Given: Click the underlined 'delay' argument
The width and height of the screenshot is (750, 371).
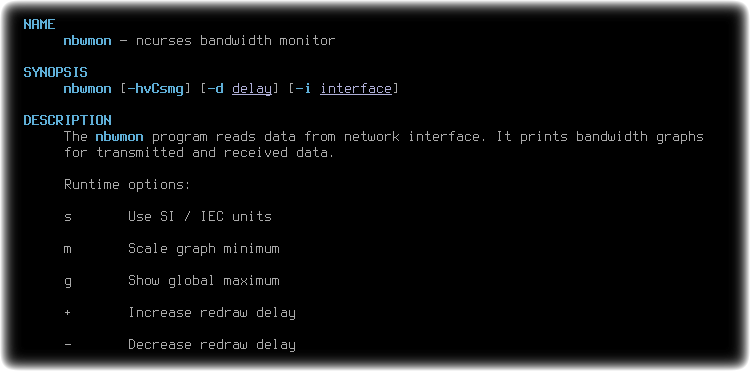Looking at the screenshot, I should coord(252,88).
